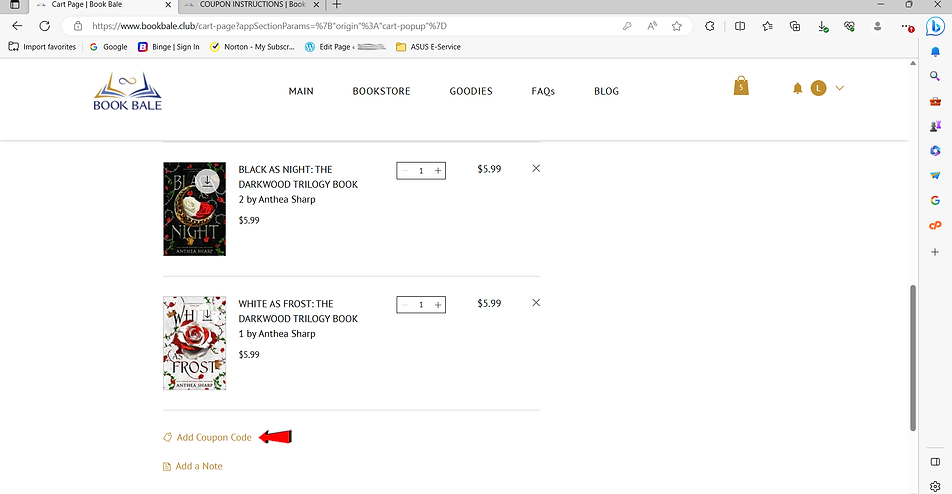The width and height of the screenshot is (952, 494).
Task: Toggle the Read aloud icon
Action: click(652, 26)
